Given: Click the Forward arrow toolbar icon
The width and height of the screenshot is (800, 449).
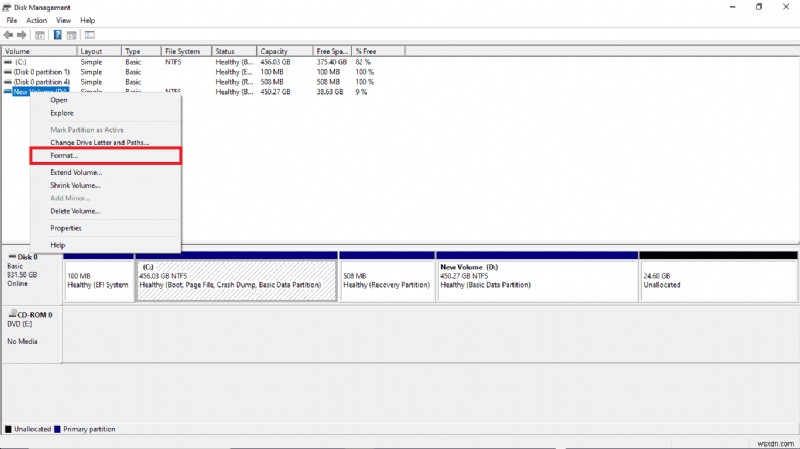Looking at the screenshot, I should point(21,35).
